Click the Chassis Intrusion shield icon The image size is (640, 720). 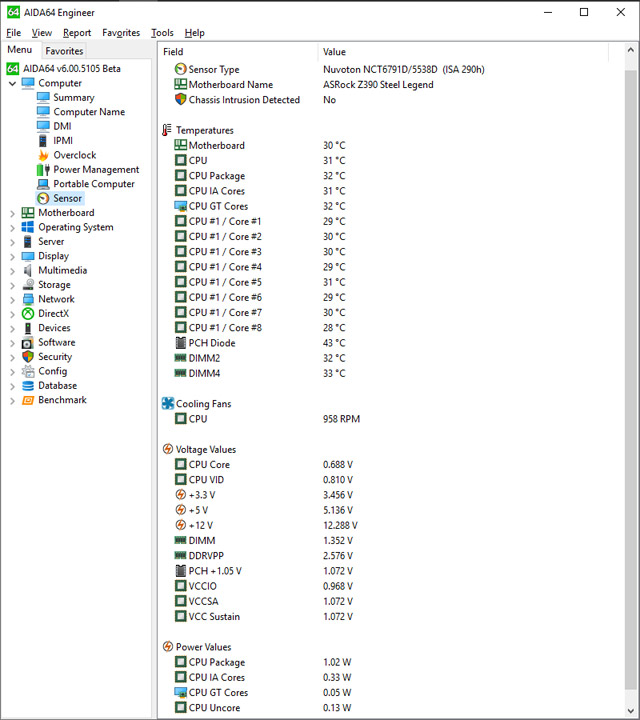(180, 100)
